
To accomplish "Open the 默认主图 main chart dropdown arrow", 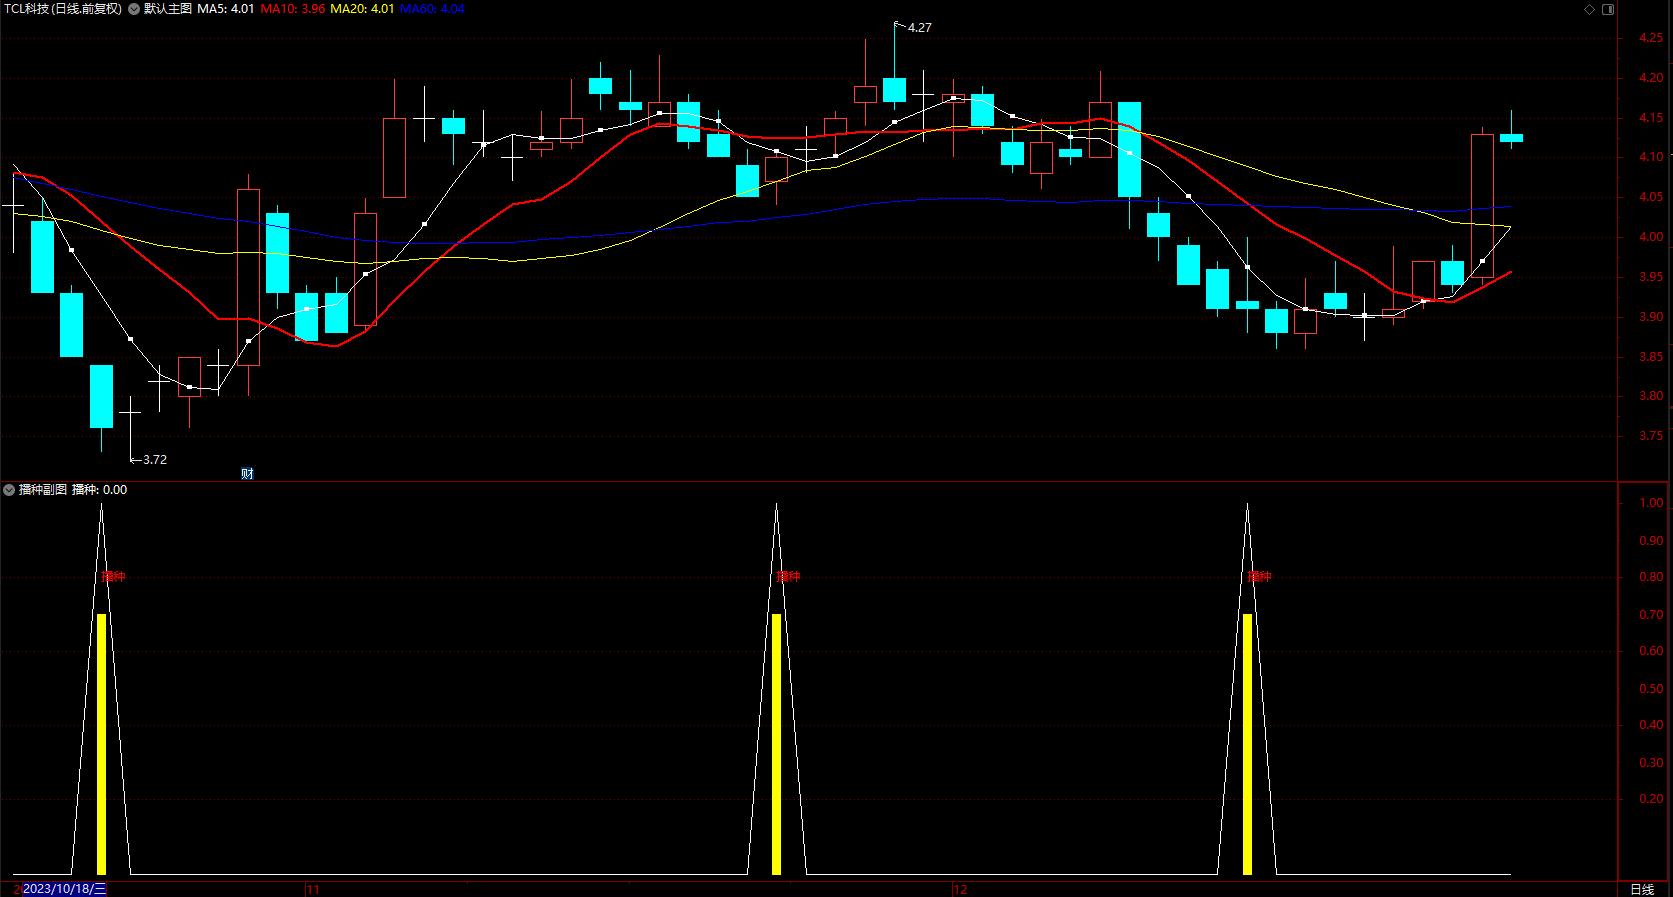I will (134, 9).
